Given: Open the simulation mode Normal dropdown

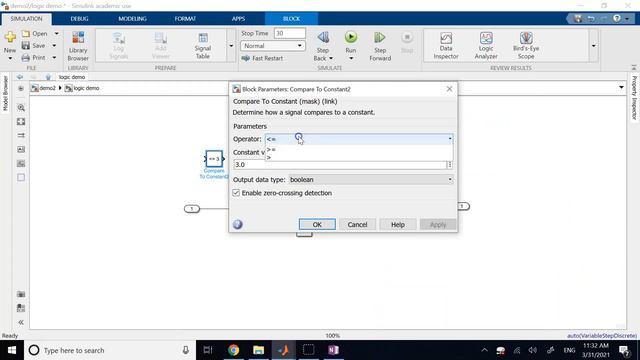Looking at the screenshot, I should [x=273, y=46].
